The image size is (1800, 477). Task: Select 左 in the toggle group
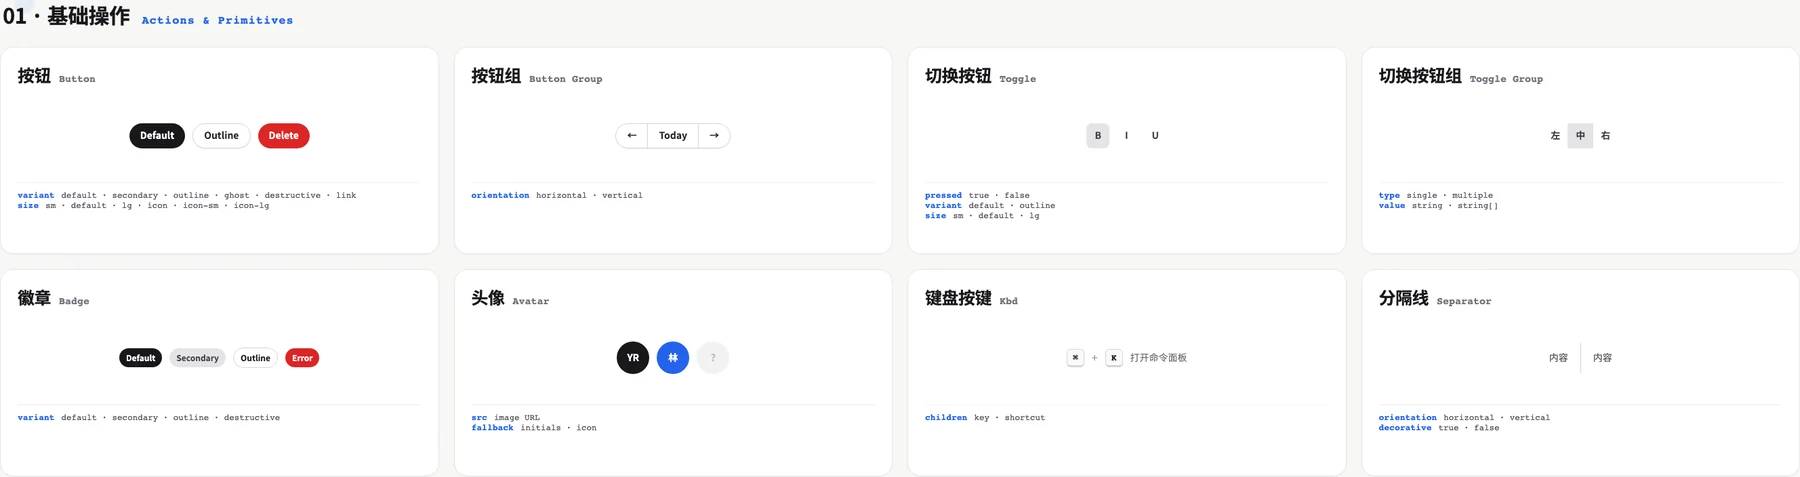(1555, 136)
